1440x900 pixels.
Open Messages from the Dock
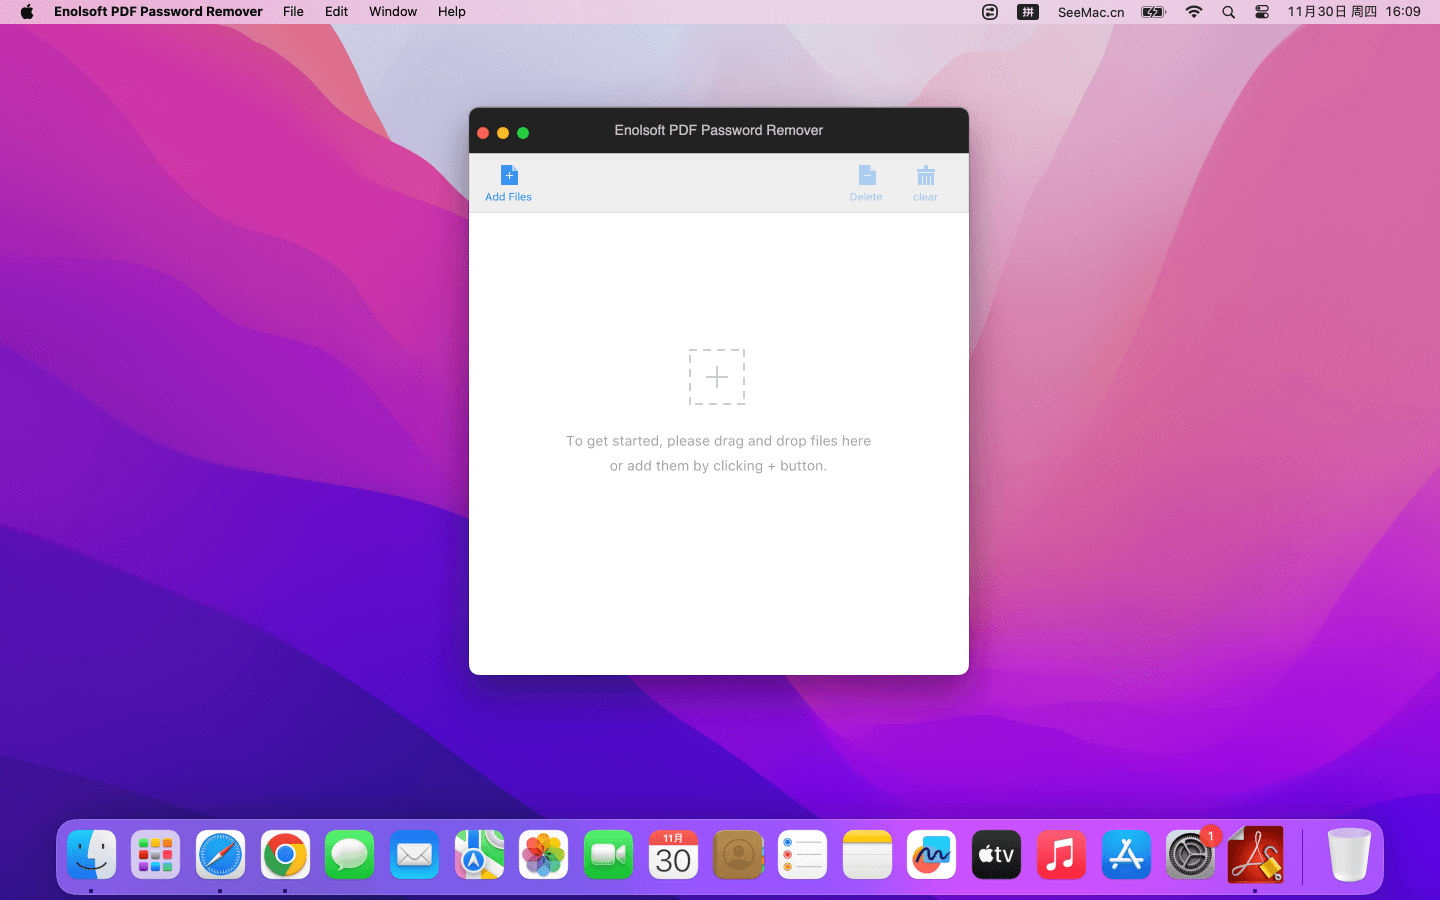pos(350,855)
